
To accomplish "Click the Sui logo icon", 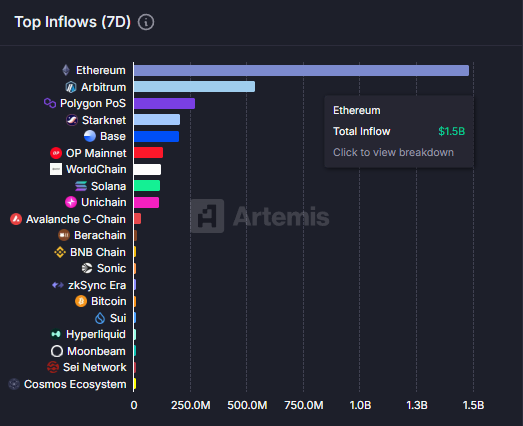I will point(100,318).
